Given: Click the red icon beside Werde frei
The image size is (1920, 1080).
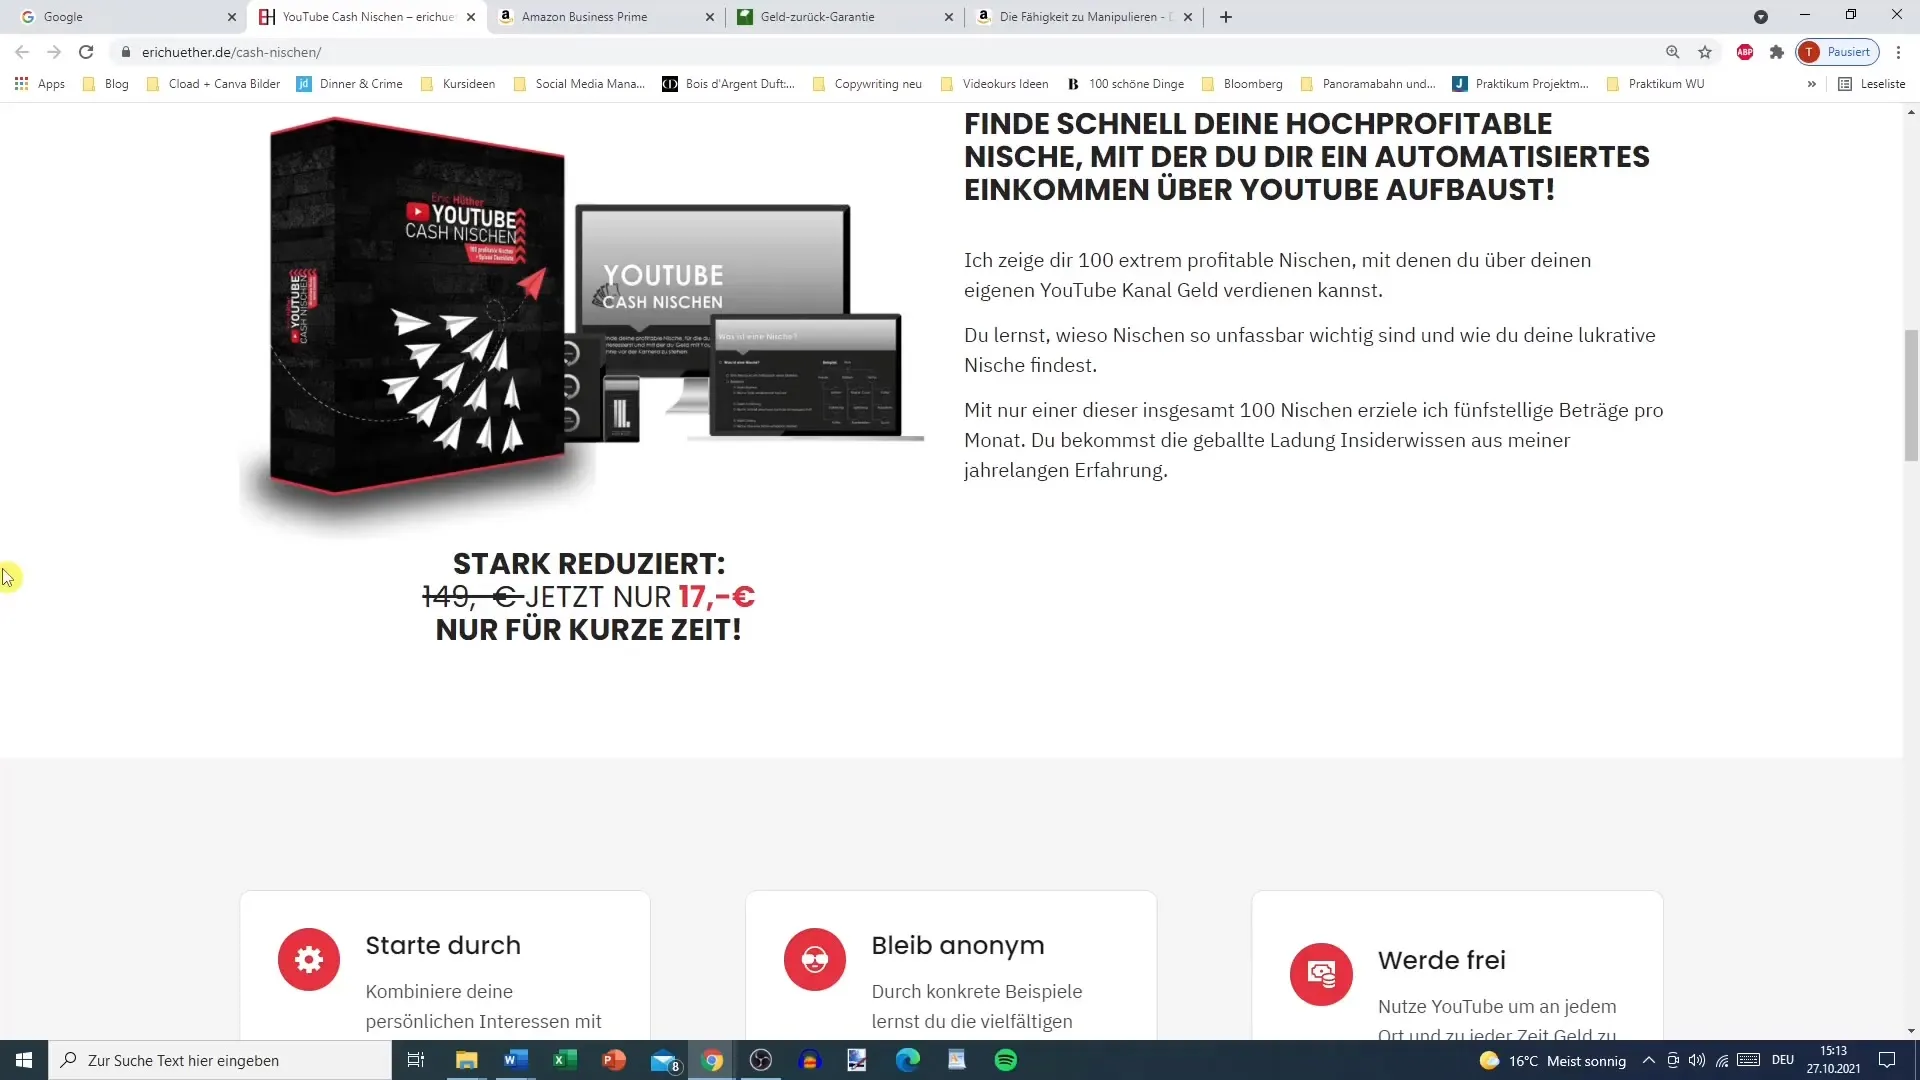Looking at the screenshot, I should click(x=1321, y=974).
